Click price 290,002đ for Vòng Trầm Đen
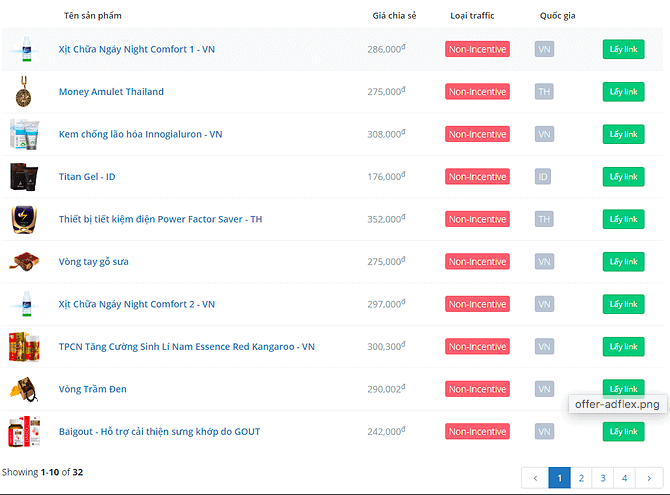 pyautogui.click(x=386, y=389)
